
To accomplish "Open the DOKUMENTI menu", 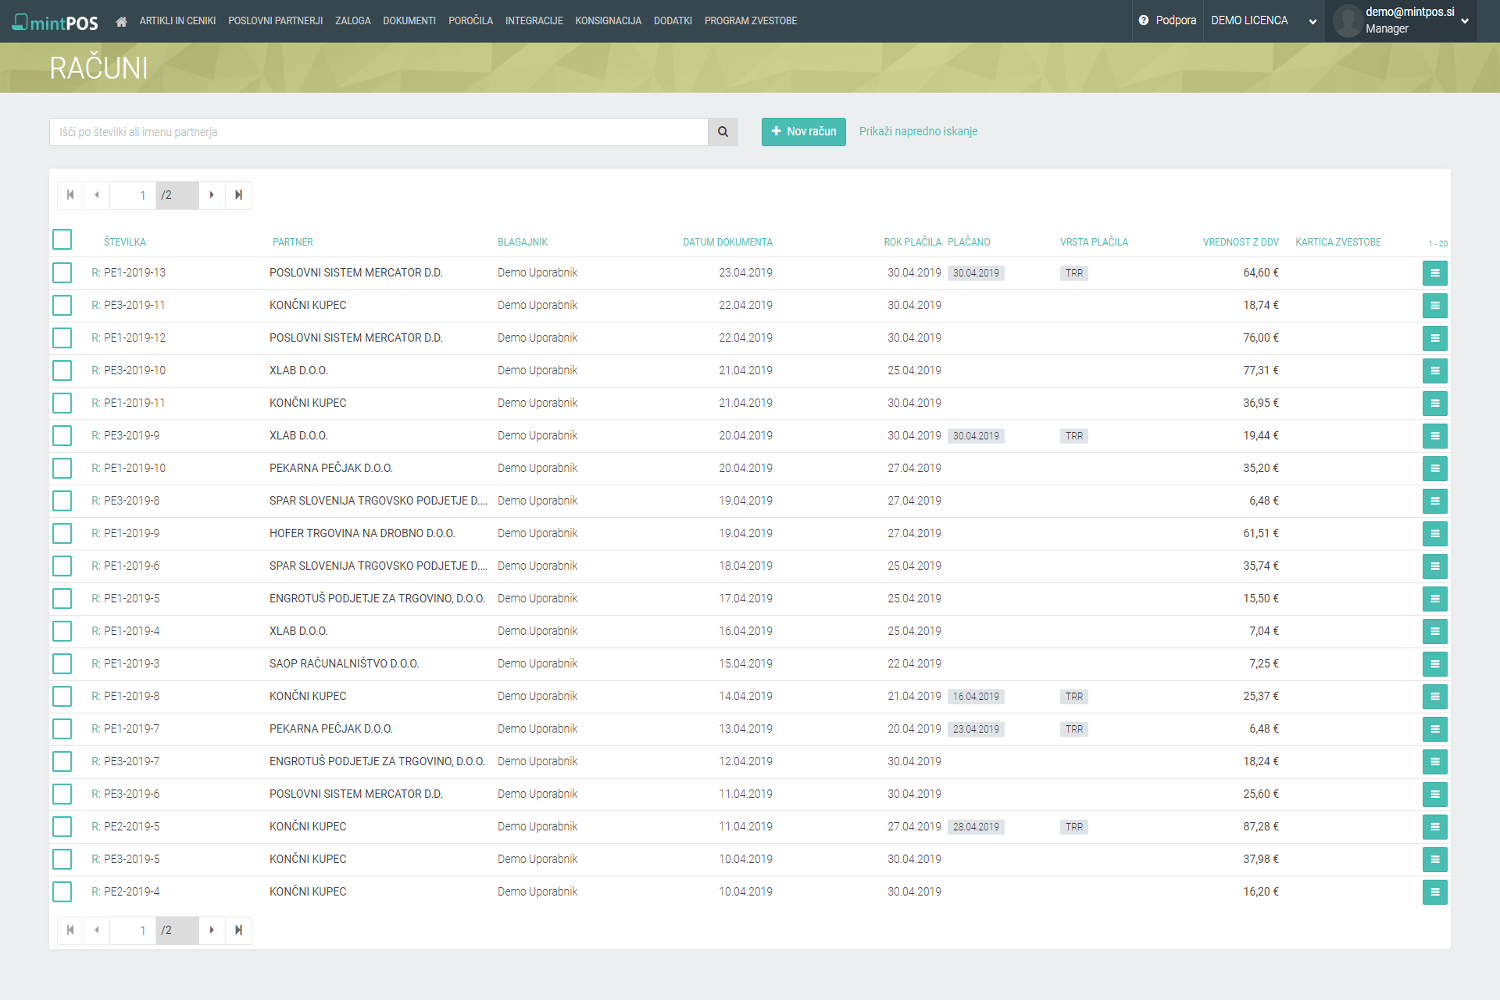I will (x=409, y=21).
